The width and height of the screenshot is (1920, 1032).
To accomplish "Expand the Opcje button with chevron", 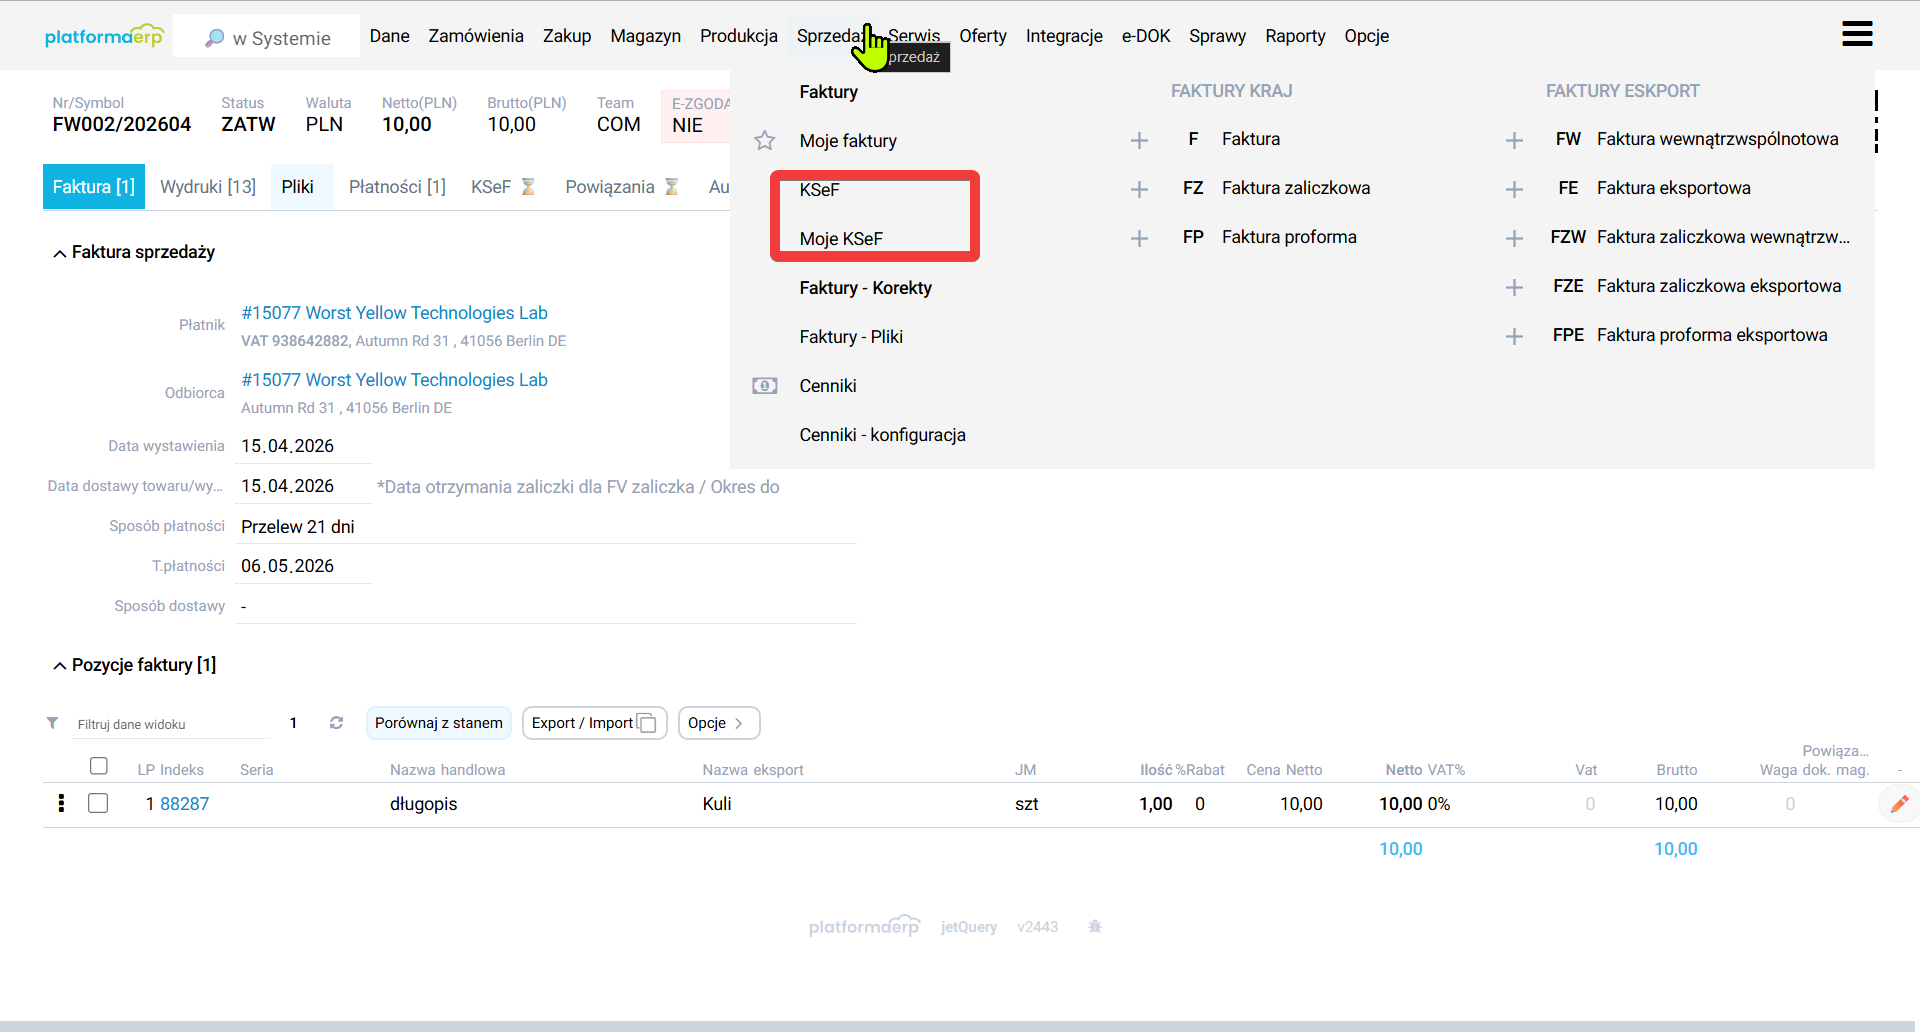I will [x=718, y=723].
